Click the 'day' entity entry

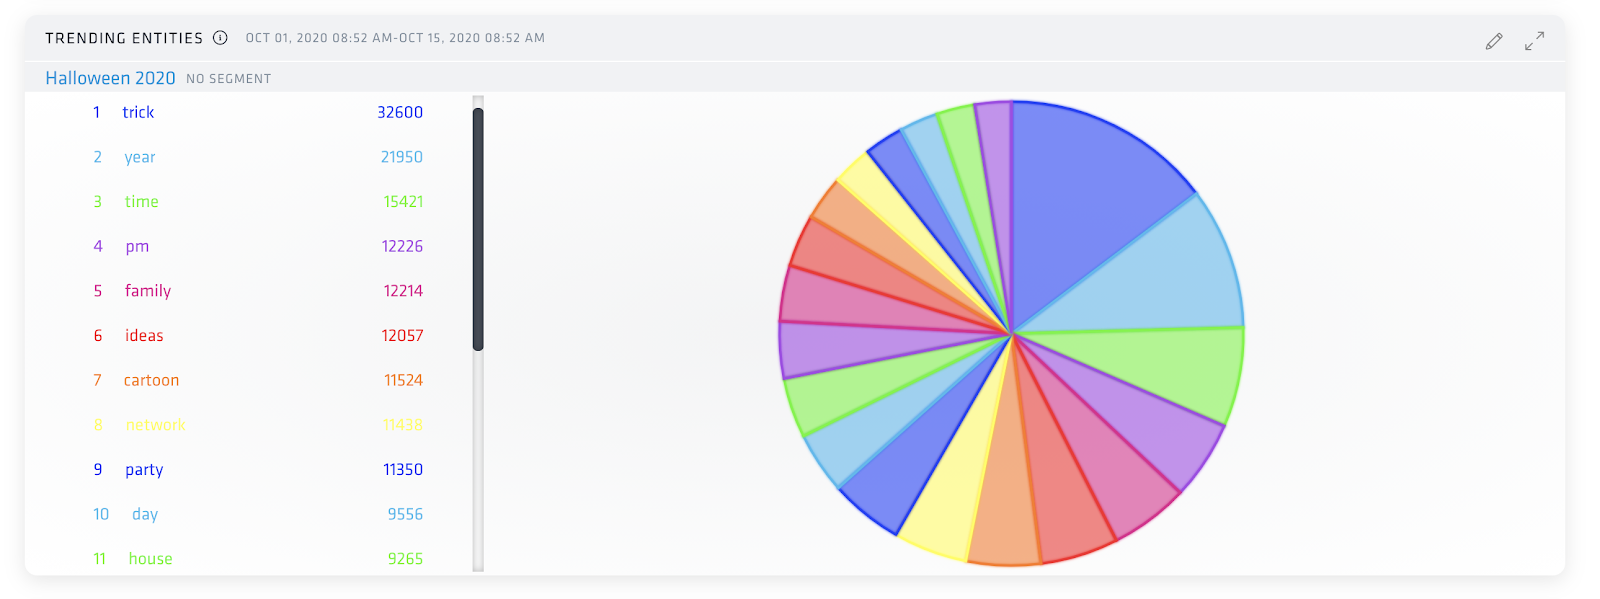pos(145,515)
